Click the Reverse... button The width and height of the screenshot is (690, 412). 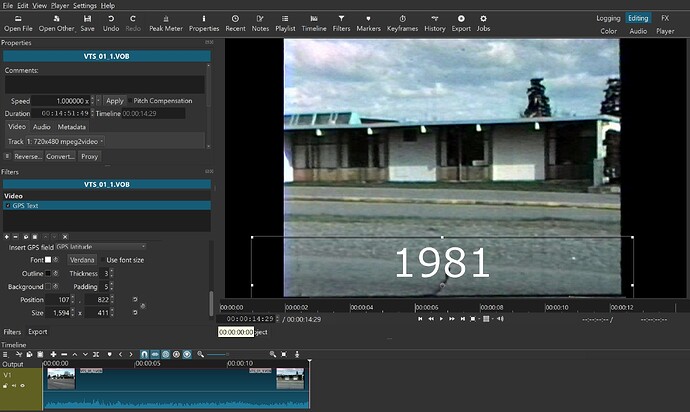pos(28,156)
